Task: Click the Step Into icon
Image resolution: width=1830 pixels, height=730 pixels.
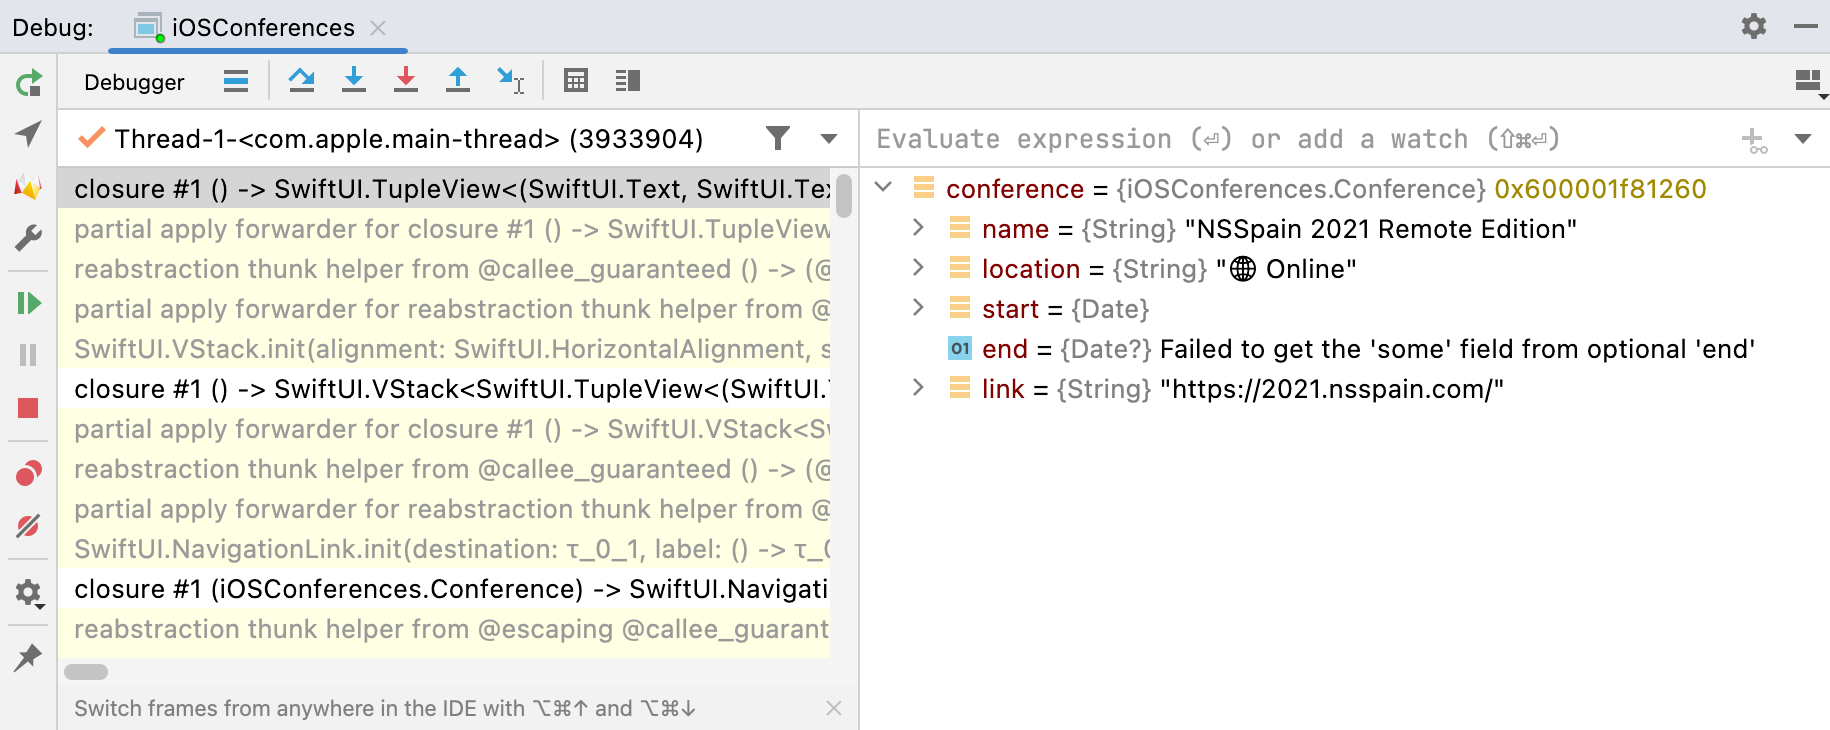Action: 353,81
